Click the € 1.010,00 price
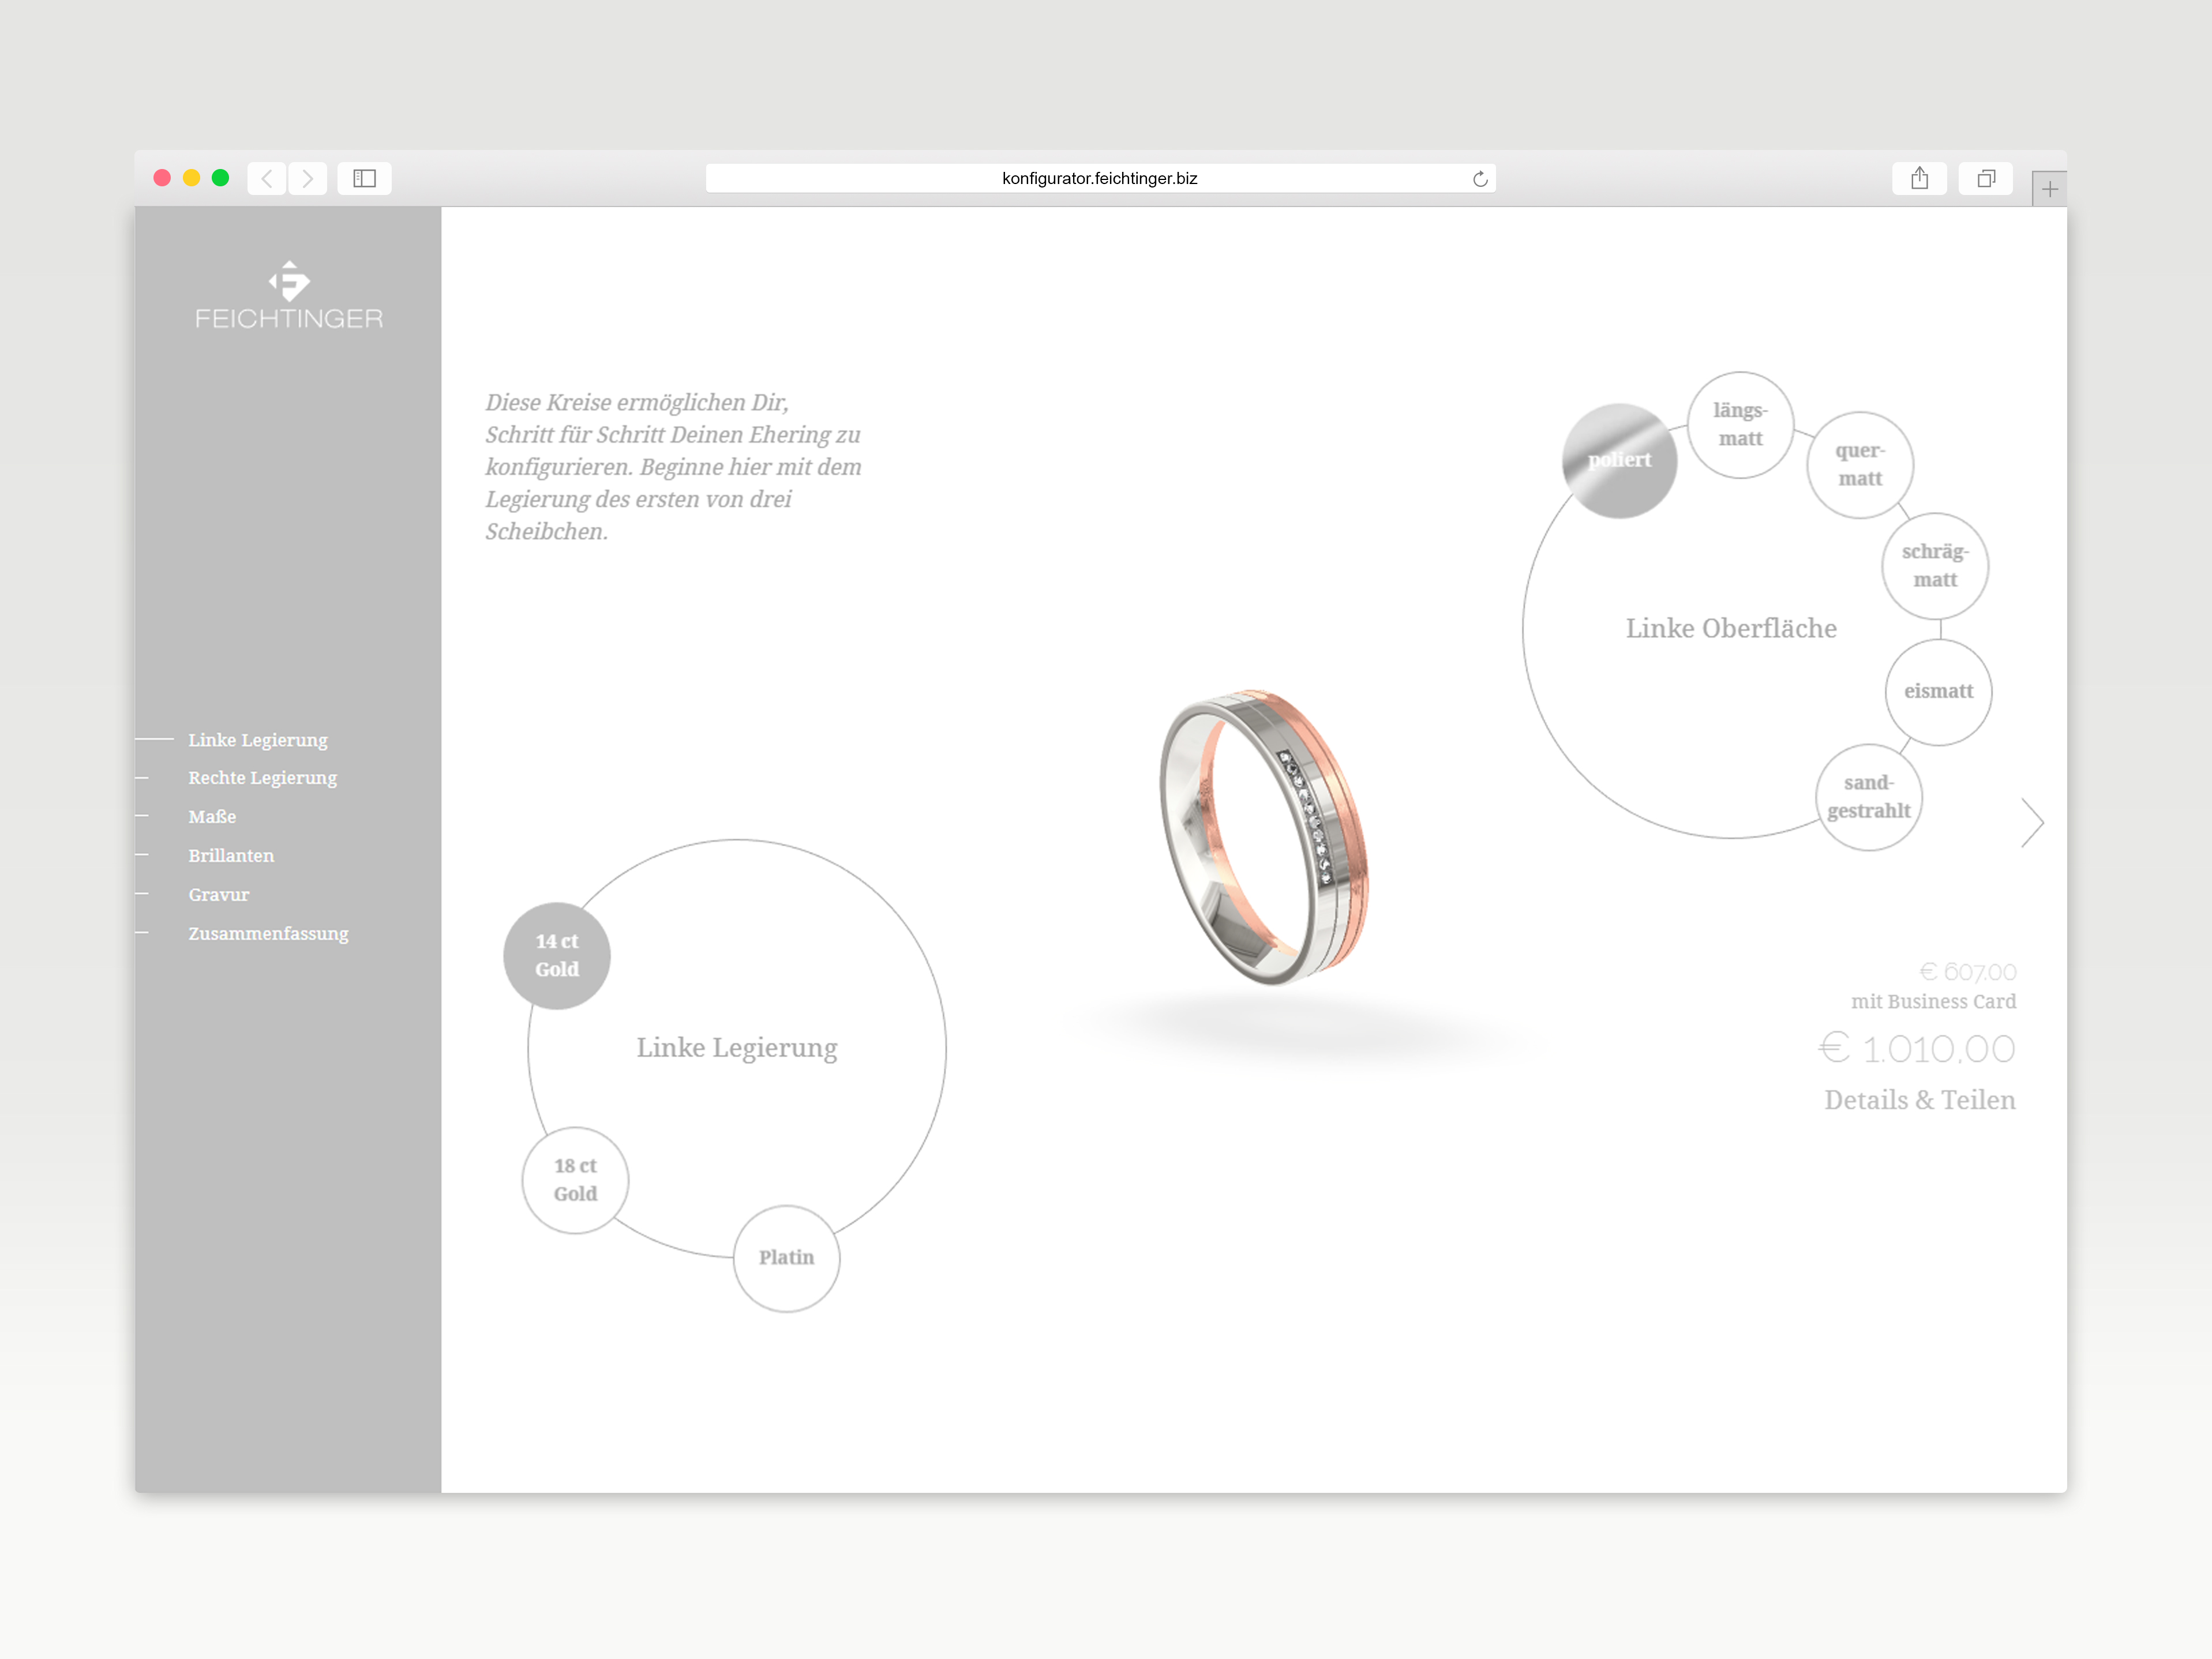 coord(1917,1048)
